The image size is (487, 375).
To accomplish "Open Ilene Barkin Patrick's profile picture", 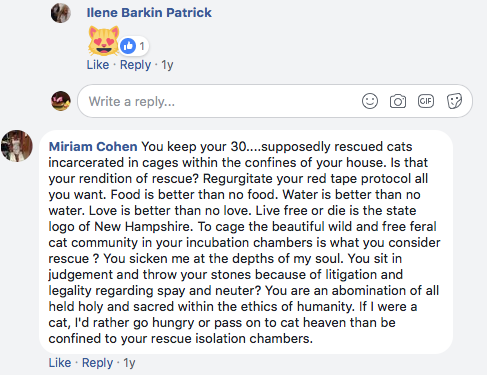I will pyautogui.click(x=61, y=13).
